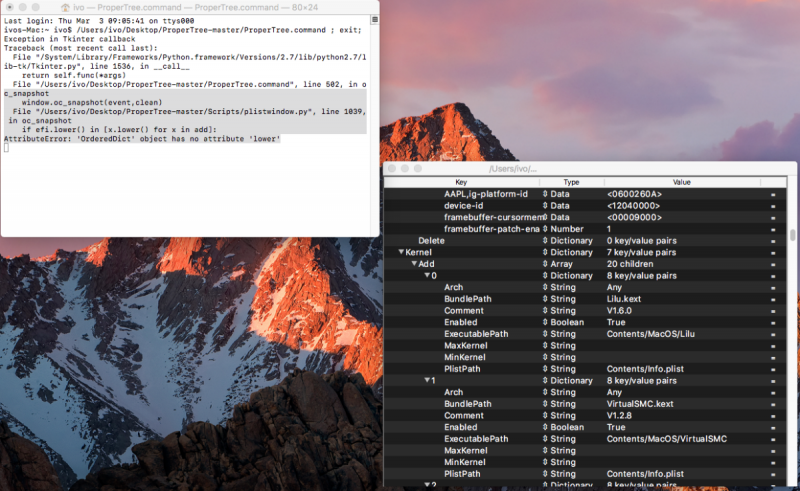The width and height of the screenshot is (800, 491).
Task: Click the type selector arrows for device-id
Action: coord(546,205)
